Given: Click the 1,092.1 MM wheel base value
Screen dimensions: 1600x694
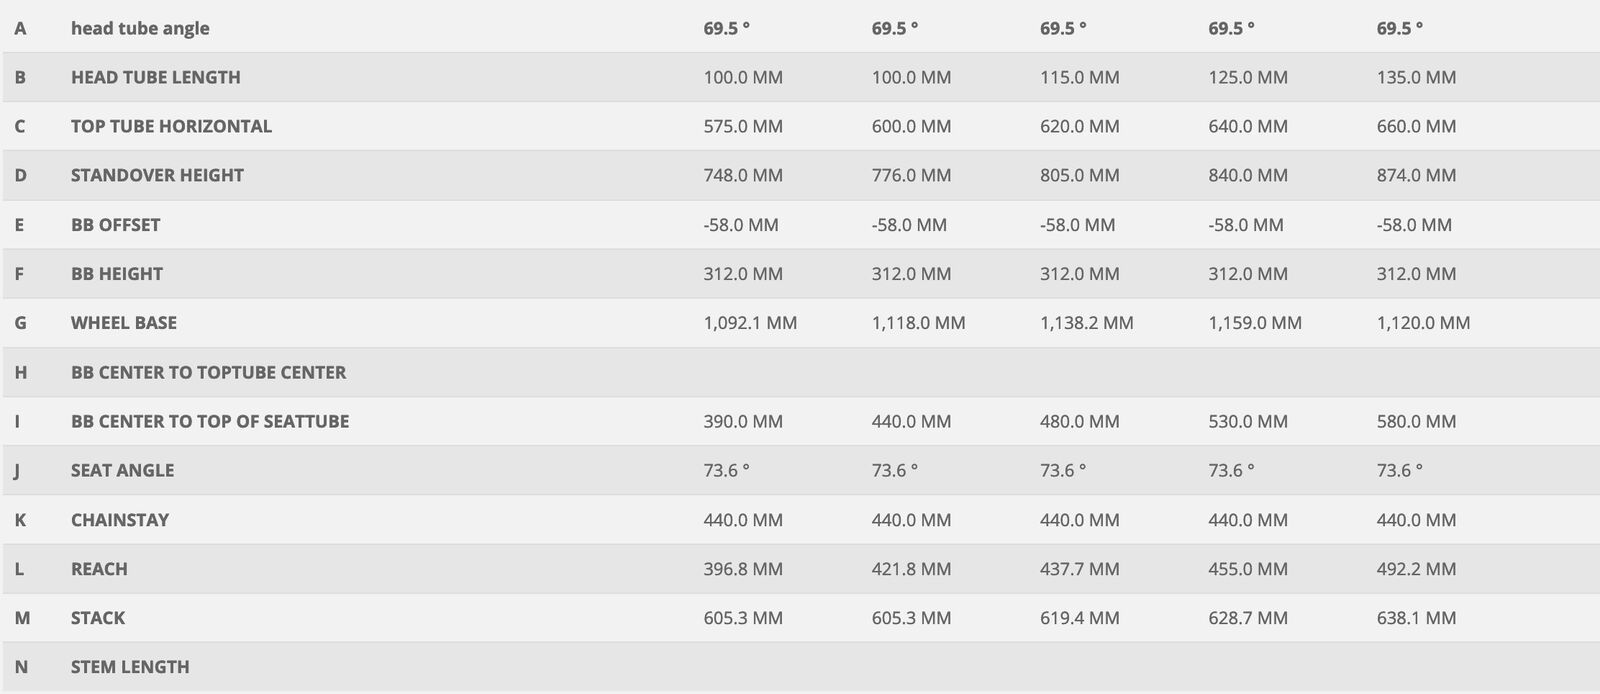Looking at the screenshot, I should 750,323.
